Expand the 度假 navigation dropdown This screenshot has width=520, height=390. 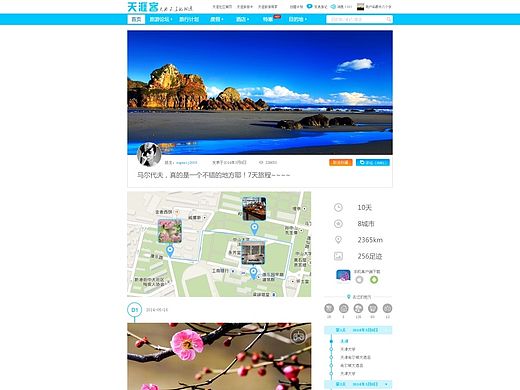(x=216, y=19)
